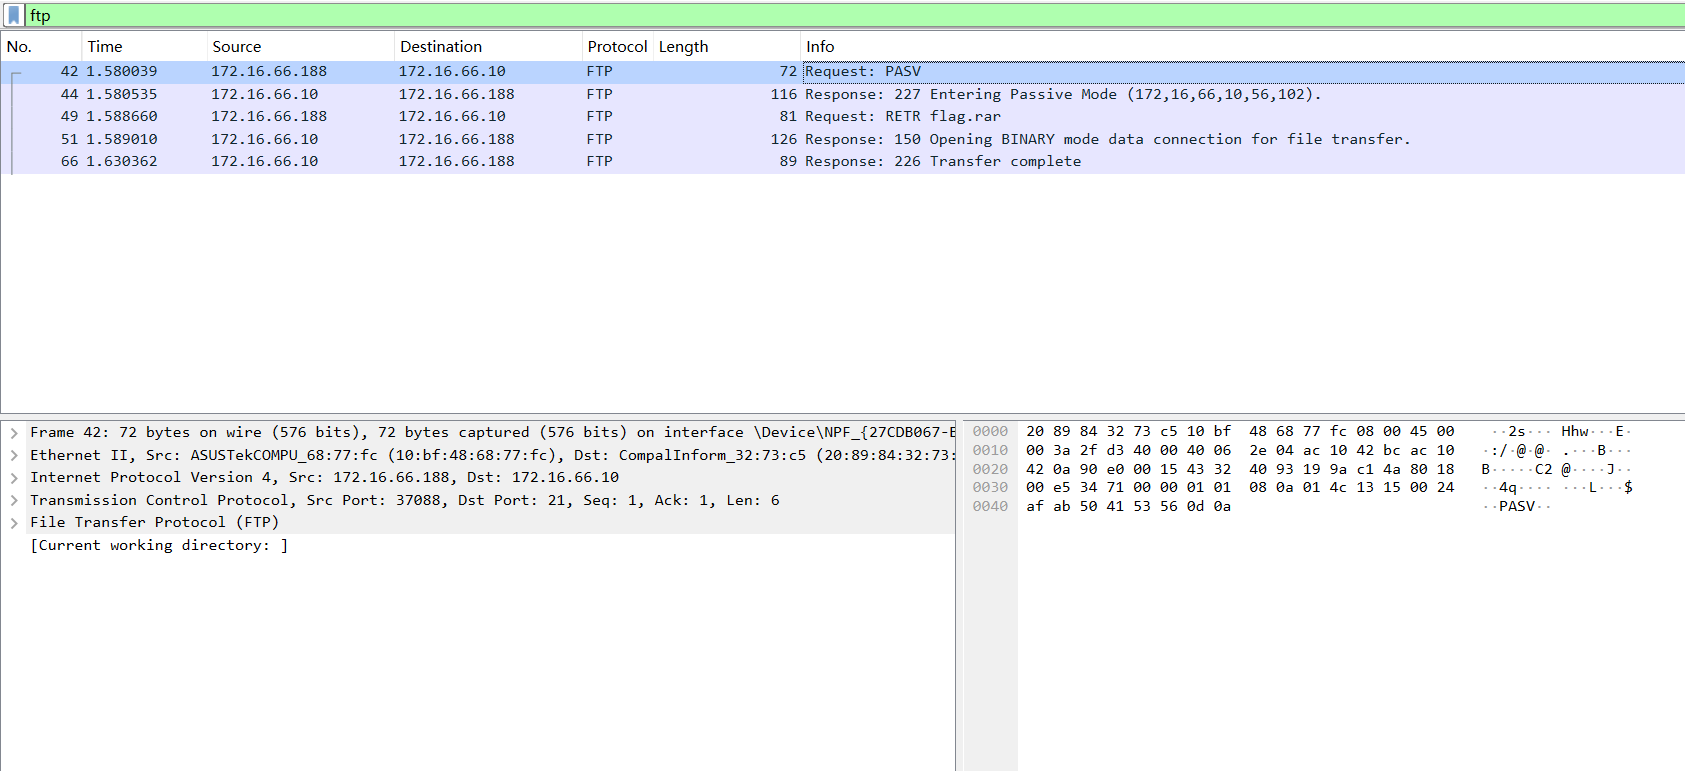Expand the Frame 42 details node
This screenshot has height=771, width=1685.
(x=14, y=433)
